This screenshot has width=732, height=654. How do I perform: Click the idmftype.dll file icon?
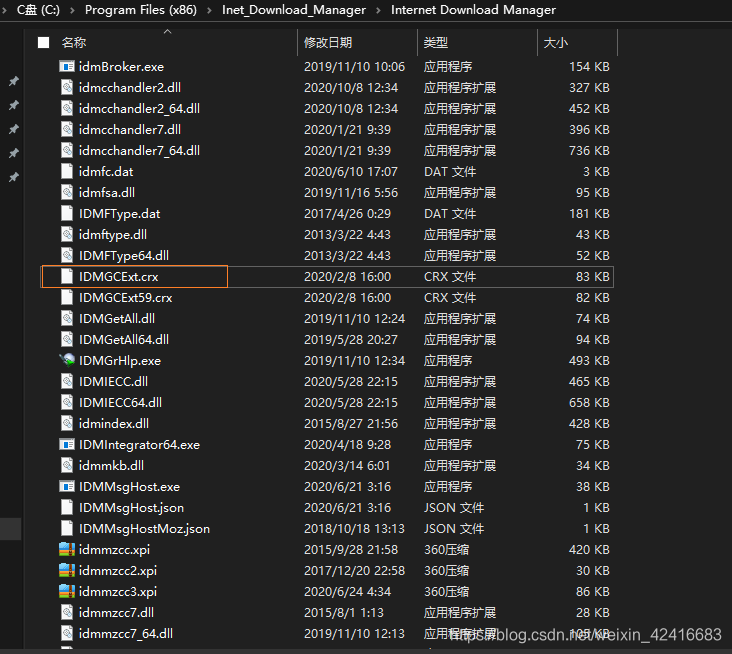[67, 235]
